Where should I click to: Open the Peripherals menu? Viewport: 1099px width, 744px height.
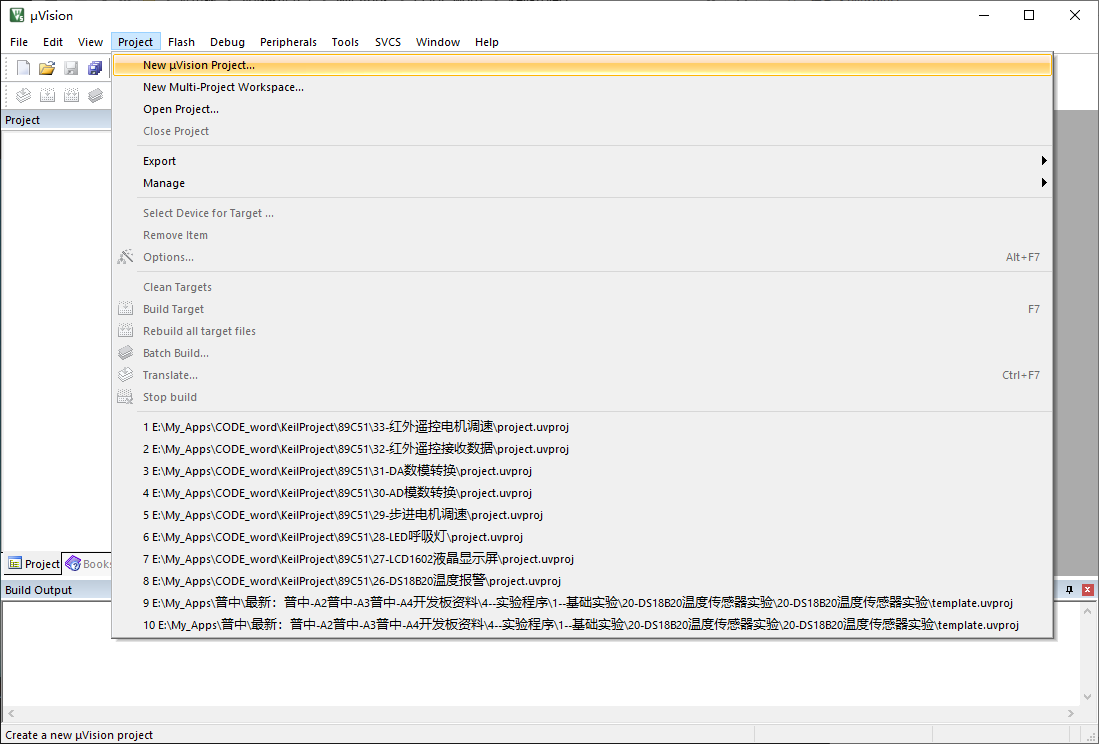pyautogui.click(x=288, y=42)
